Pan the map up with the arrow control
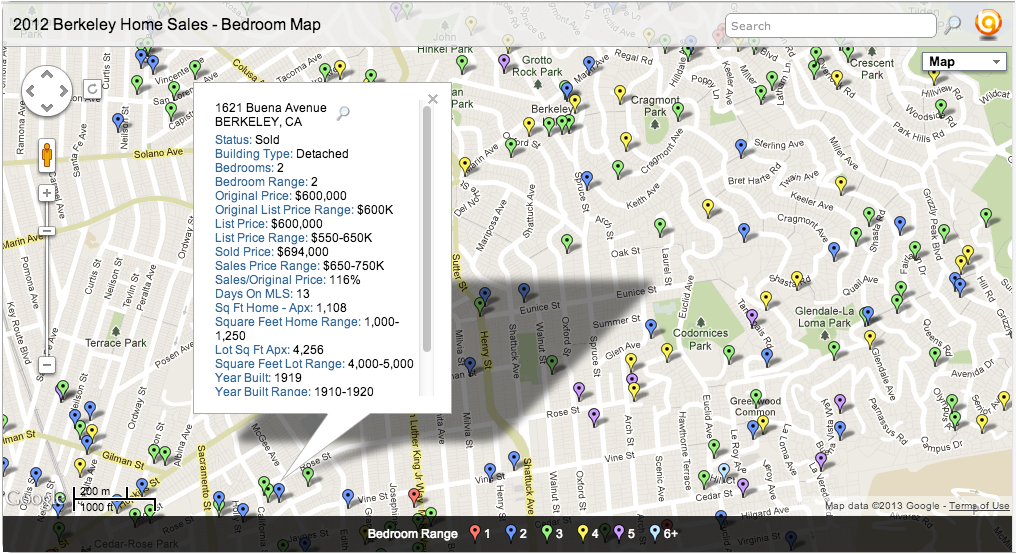Image resolution: width=1016 pixels, height=554 pixels. pyautogui.click(x=47, y=75)
